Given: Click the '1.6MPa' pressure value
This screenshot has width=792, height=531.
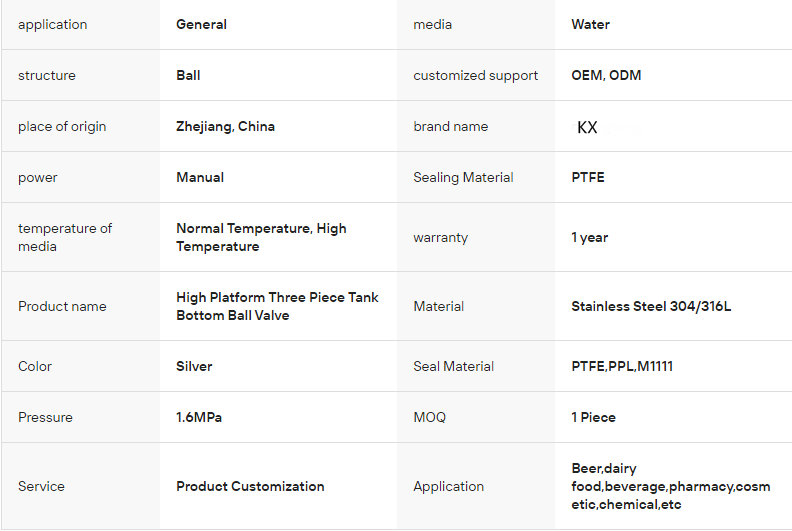Looking at the screenshot, I should point(199,417).
